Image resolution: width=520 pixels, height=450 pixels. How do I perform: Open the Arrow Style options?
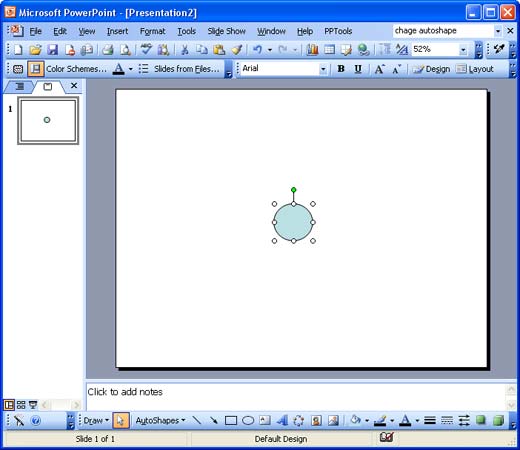[464, 420]
